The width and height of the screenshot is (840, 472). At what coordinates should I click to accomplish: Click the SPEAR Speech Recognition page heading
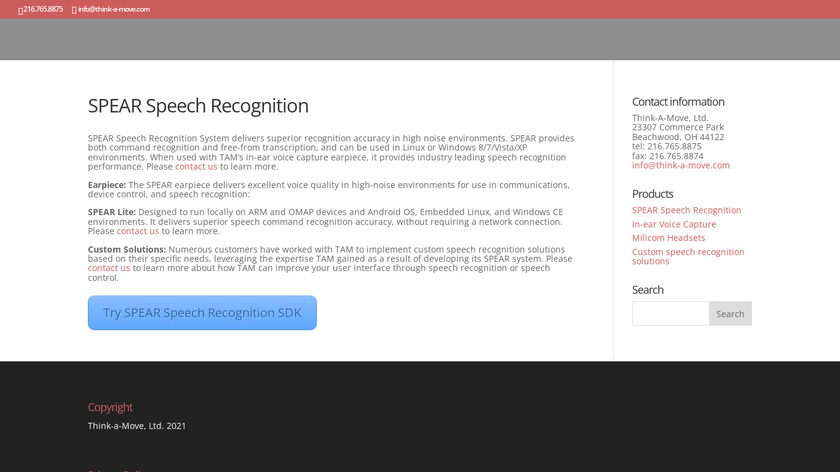pos(198,106)
